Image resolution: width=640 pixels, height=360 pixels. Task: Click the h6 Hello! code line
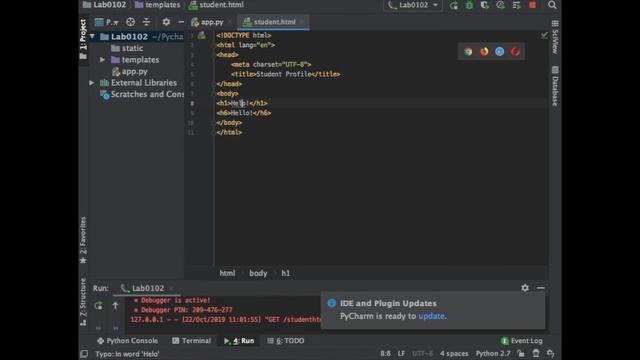[244, 113]
